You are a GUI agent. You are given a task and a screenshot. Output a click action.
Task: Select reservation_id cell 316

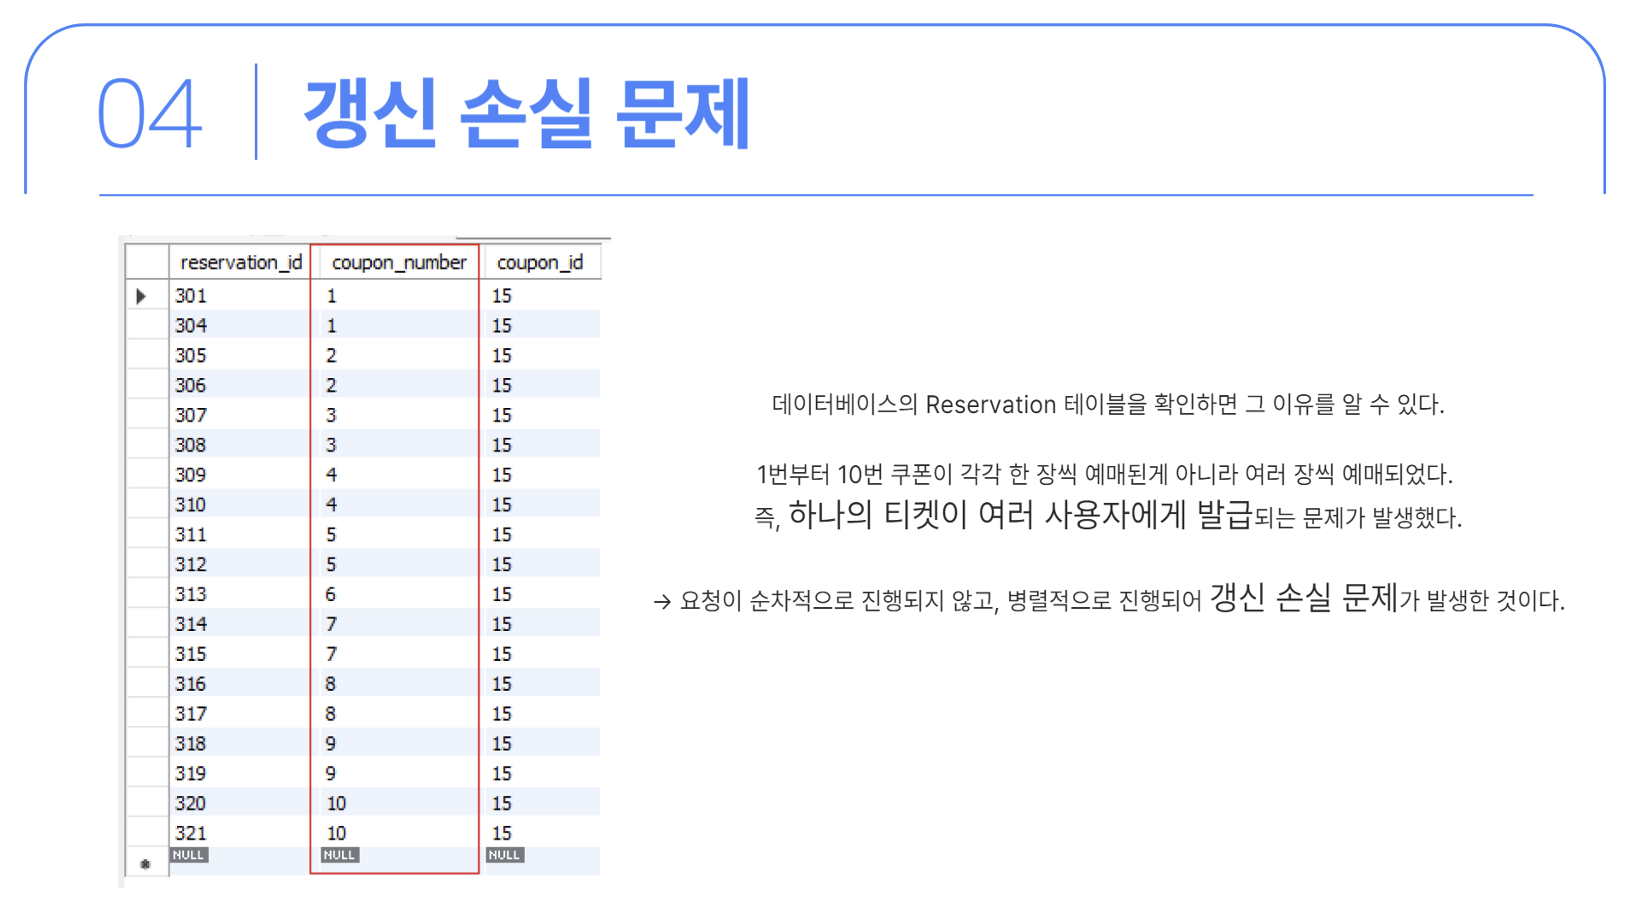click(x=190, y=684)
